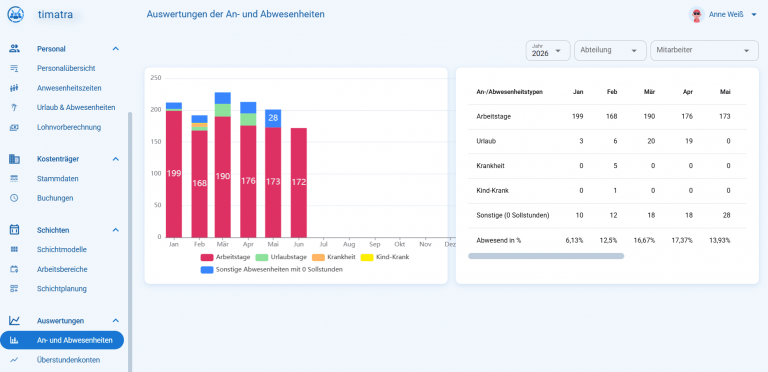The height and width of the screenshot is (372, 768).
Task: Open the Abteilung dropdown
Action: click(x=610, y=50)
